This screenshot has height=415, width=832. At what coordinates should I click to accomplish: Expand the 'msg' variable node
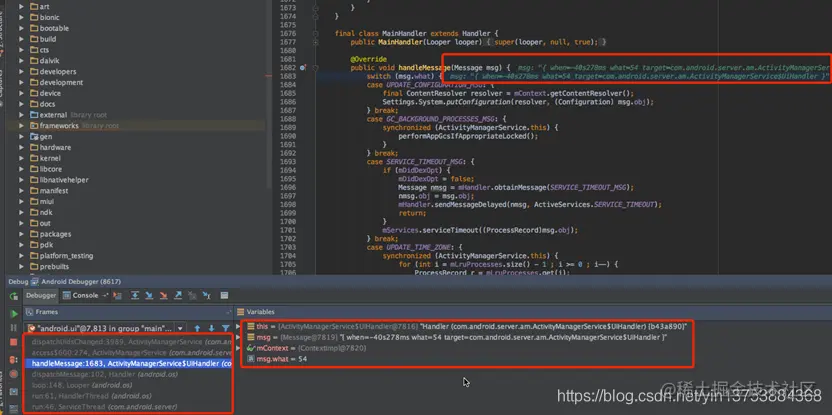click(238, 337)
